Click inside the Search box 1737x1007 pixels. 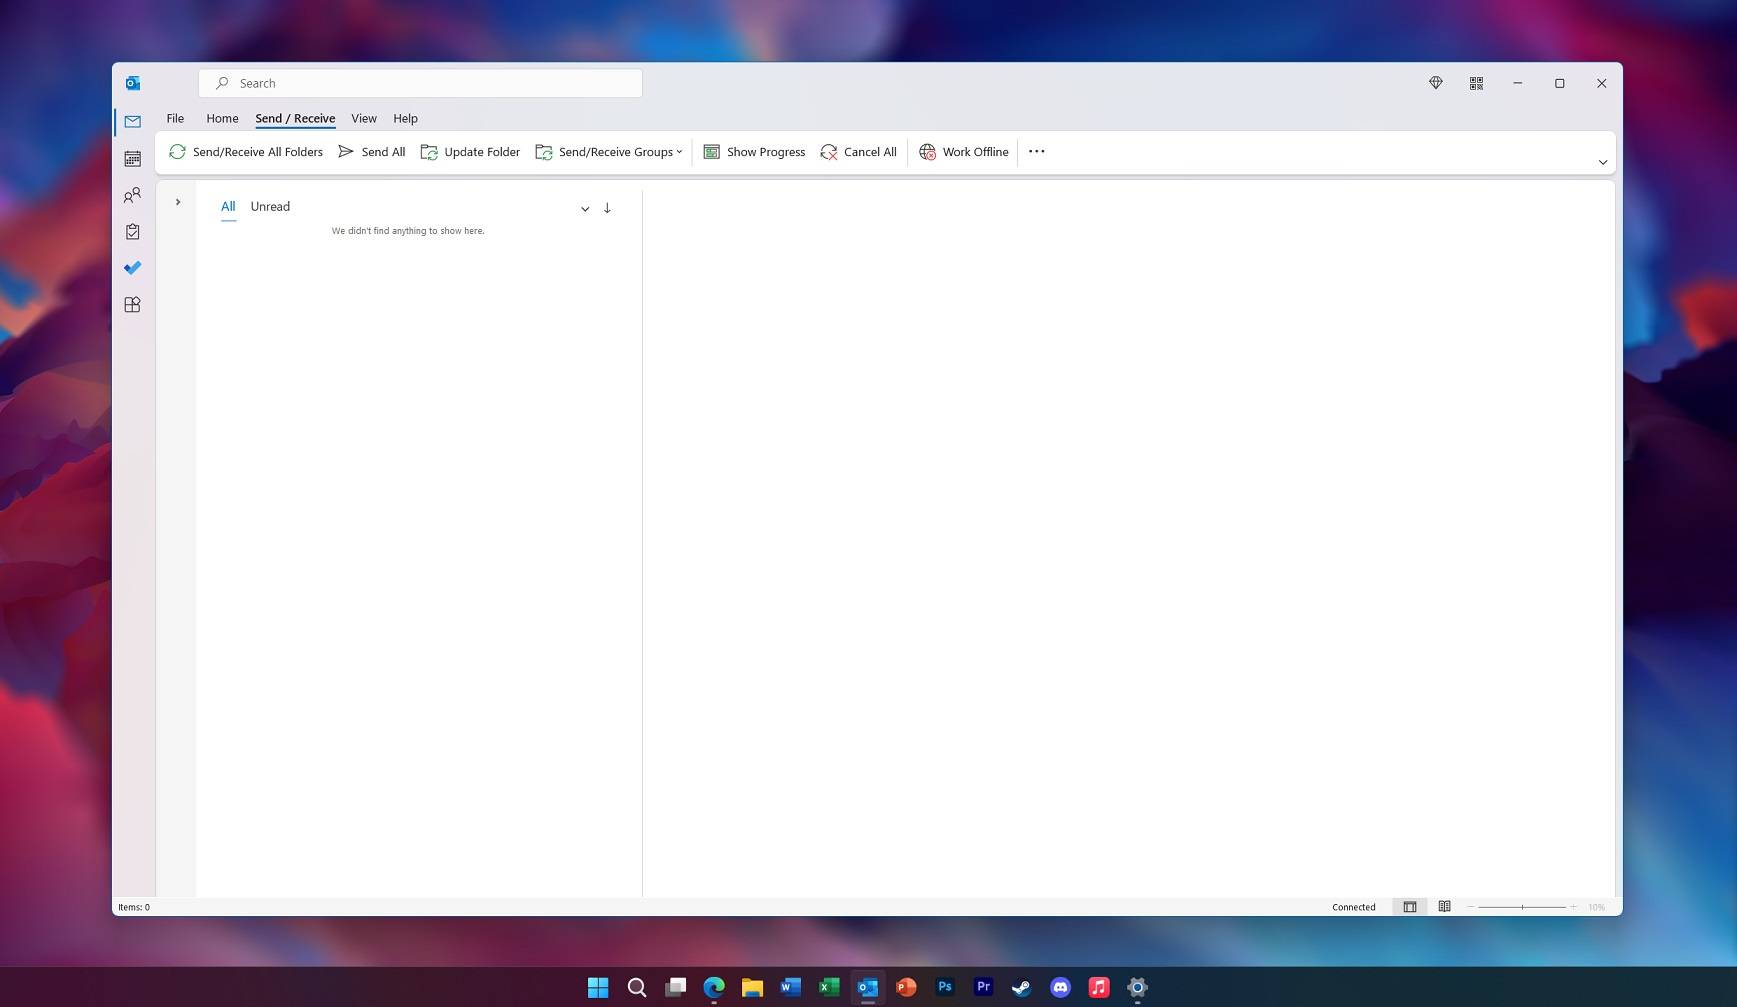[x=420, y=83]
